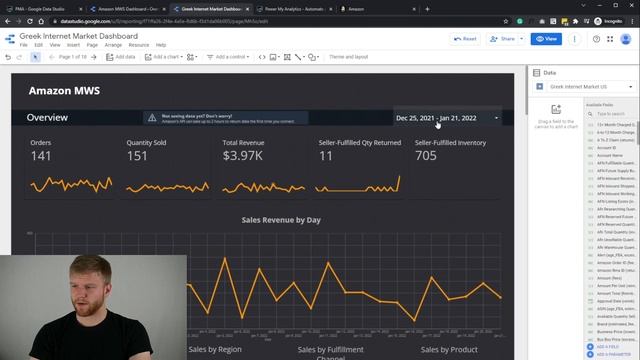The width and height of the screenshot is (640, 360).
Task: Open the File menu
Action: point(24,45)
